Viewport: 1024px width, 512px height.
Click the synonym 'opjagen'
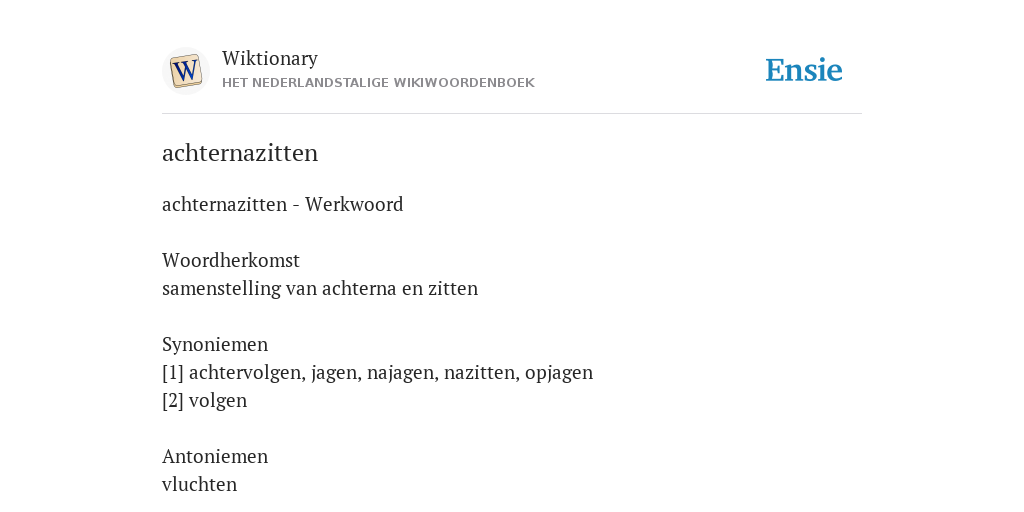tap(559, 373)
